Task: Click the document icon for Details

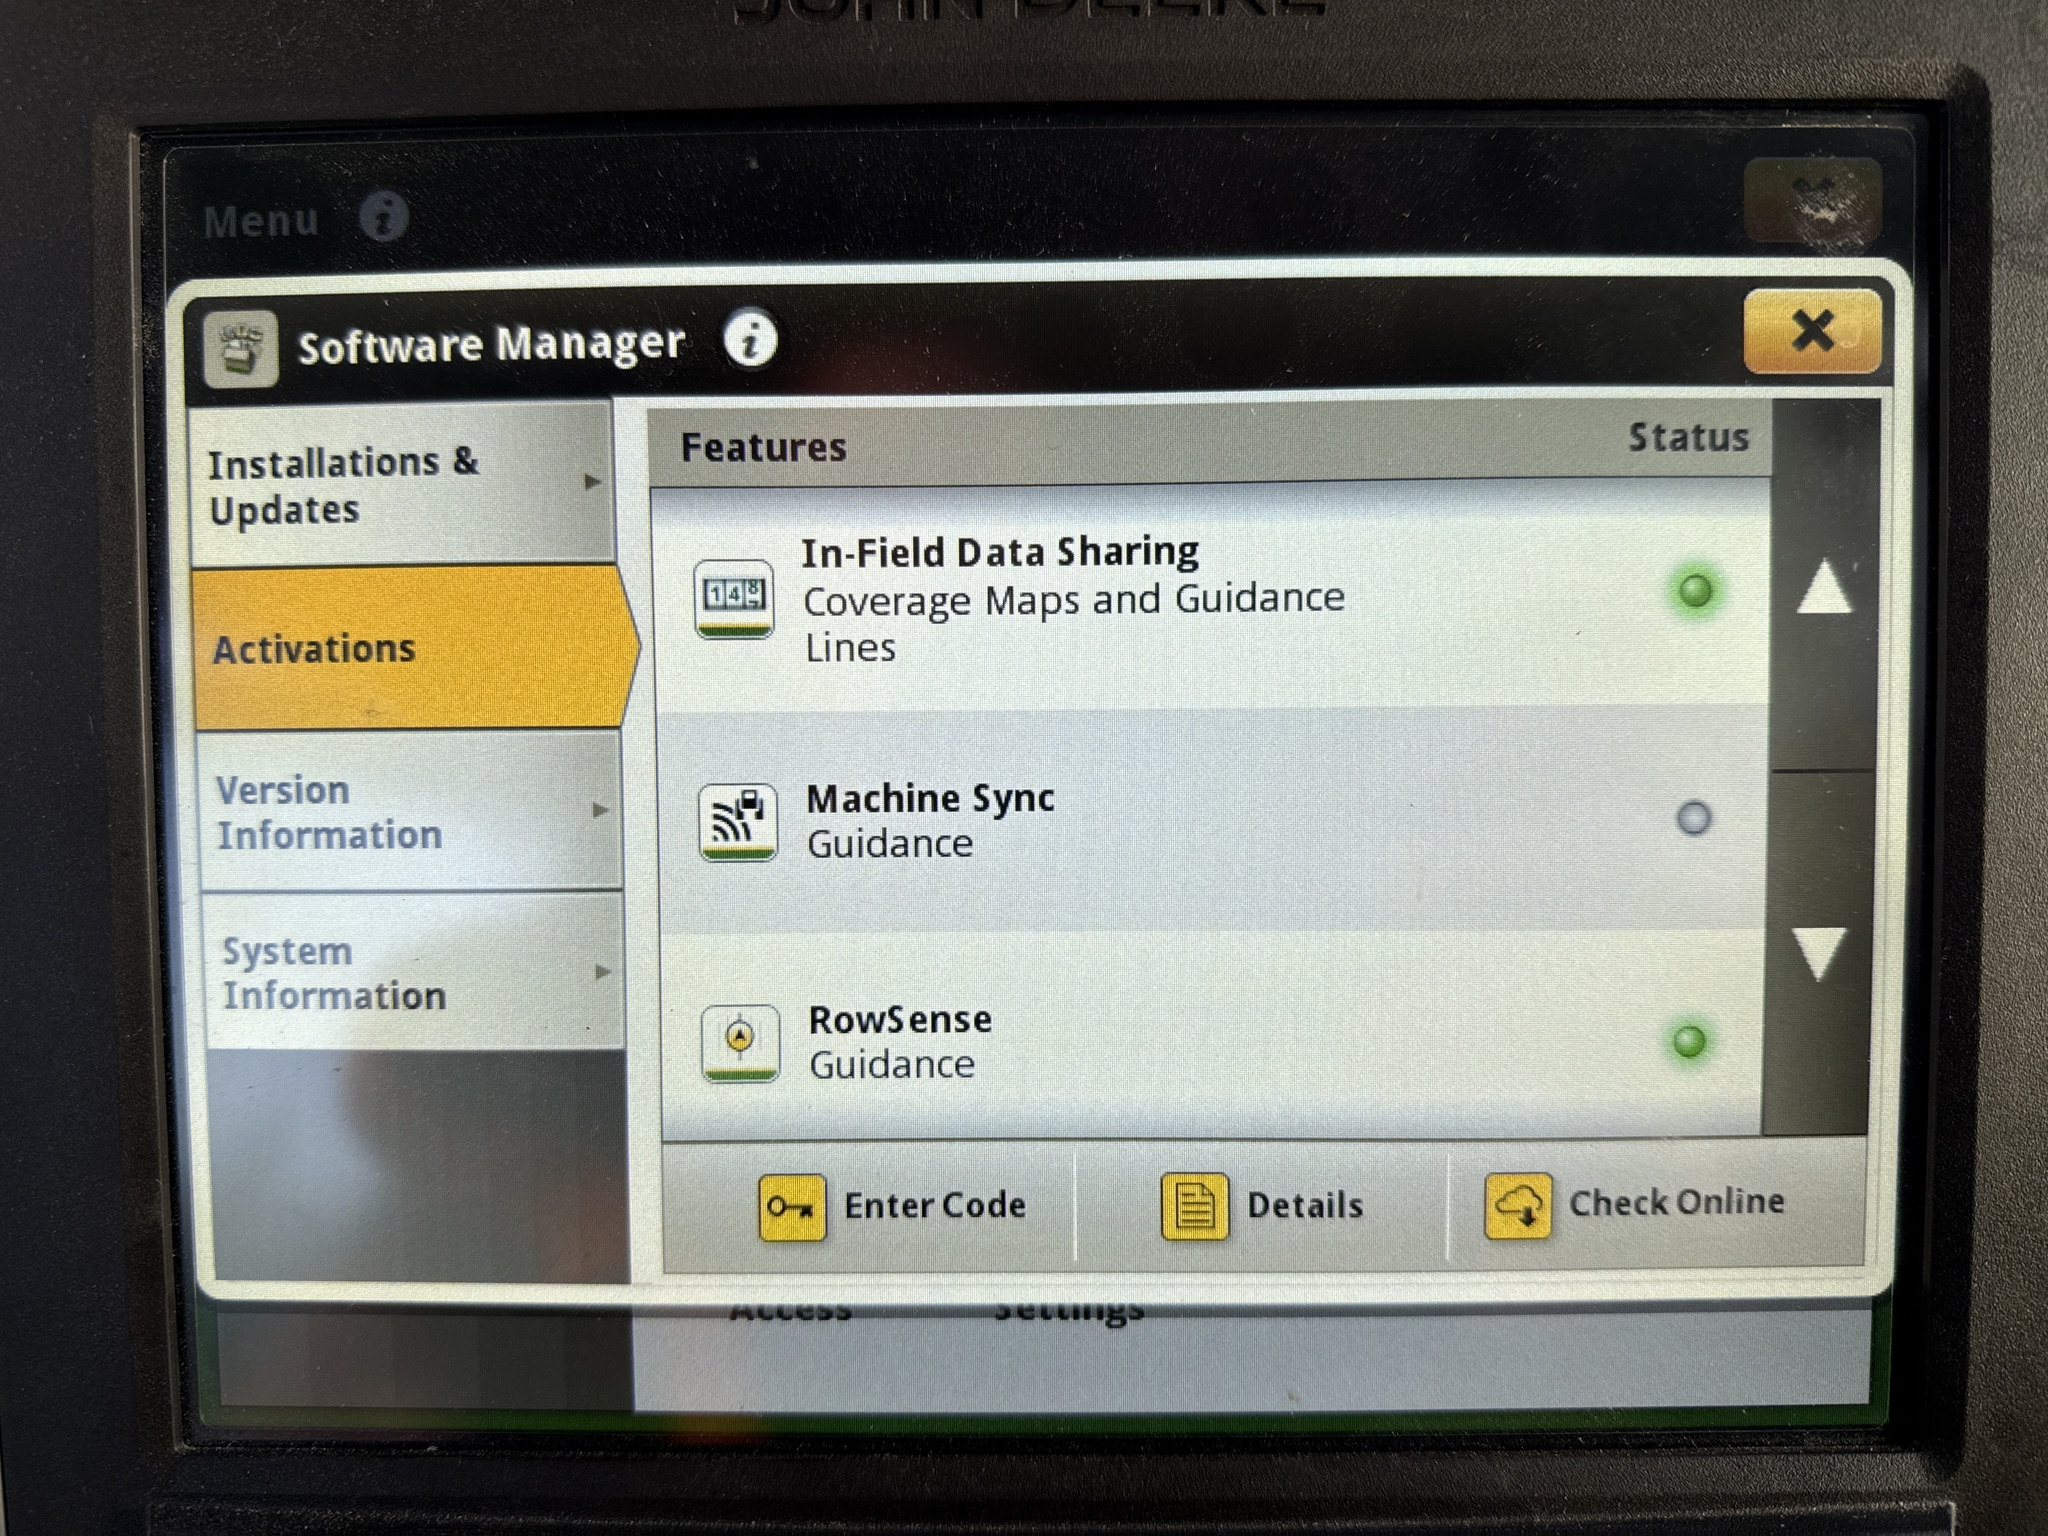Action: pyautogui.click(x=1194, y=1206)
